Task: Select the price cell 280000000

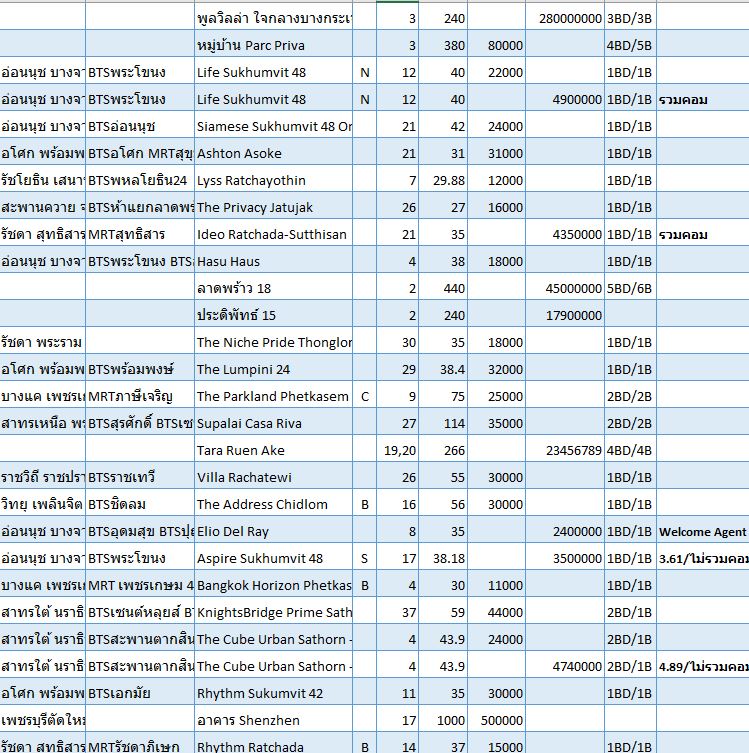Action: (565, 18)
